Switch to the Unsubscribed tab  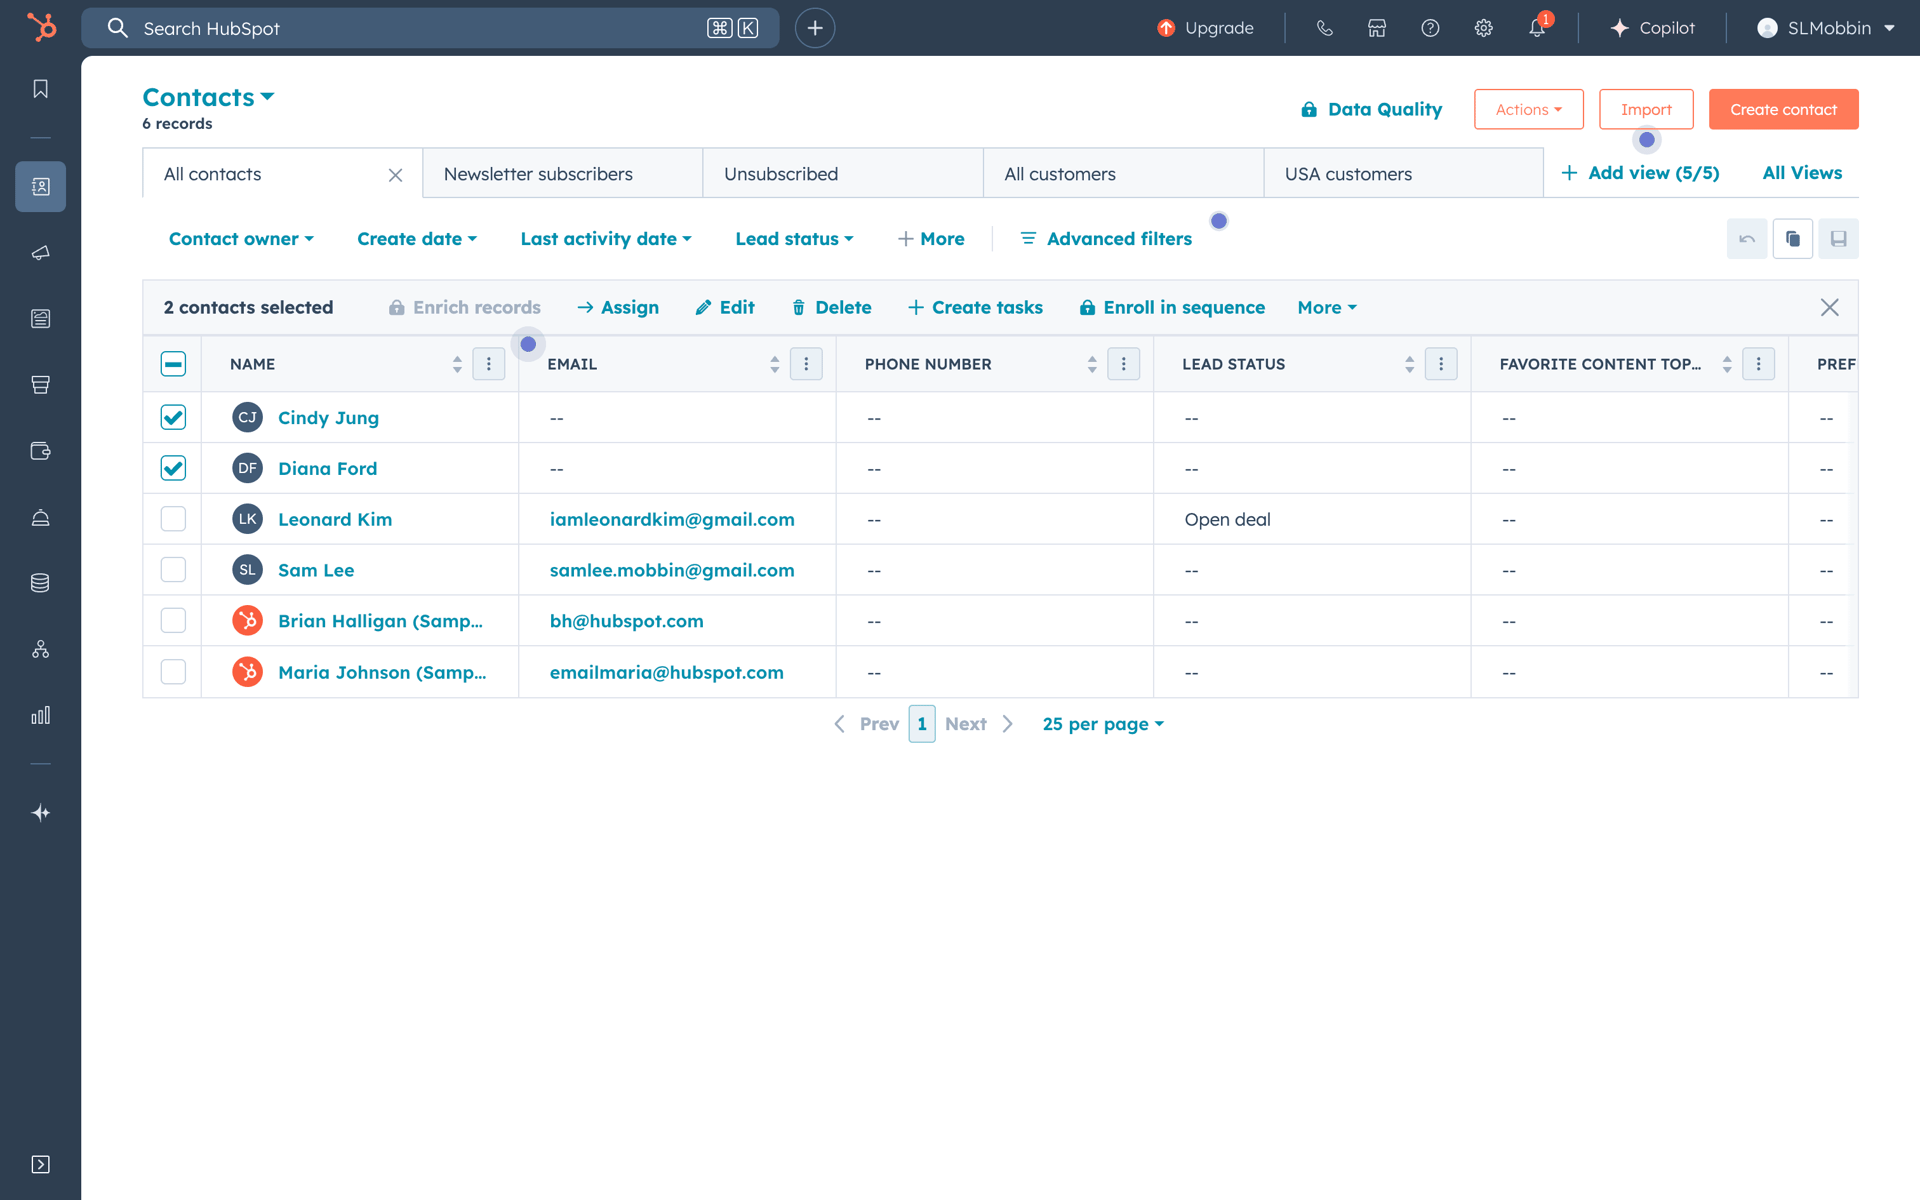coord(843,174)
